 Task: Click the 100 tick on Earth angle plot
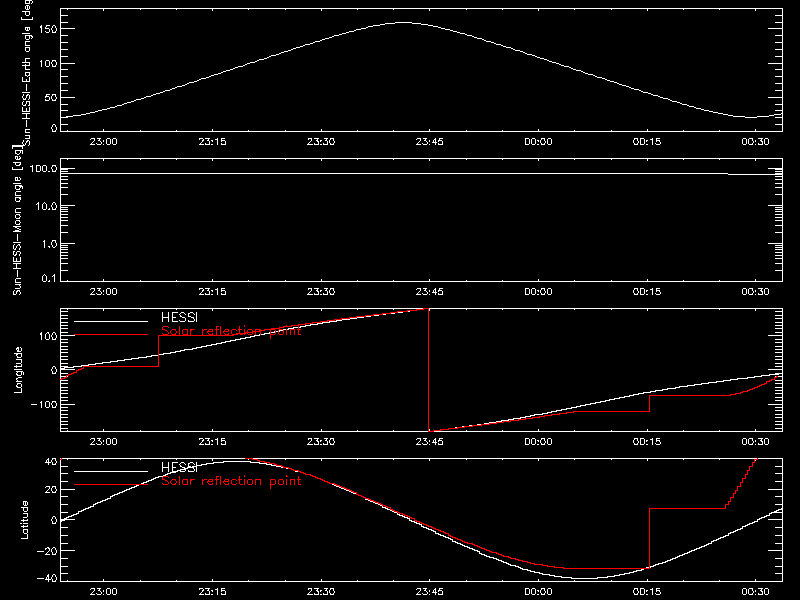[x=49, y=63]
